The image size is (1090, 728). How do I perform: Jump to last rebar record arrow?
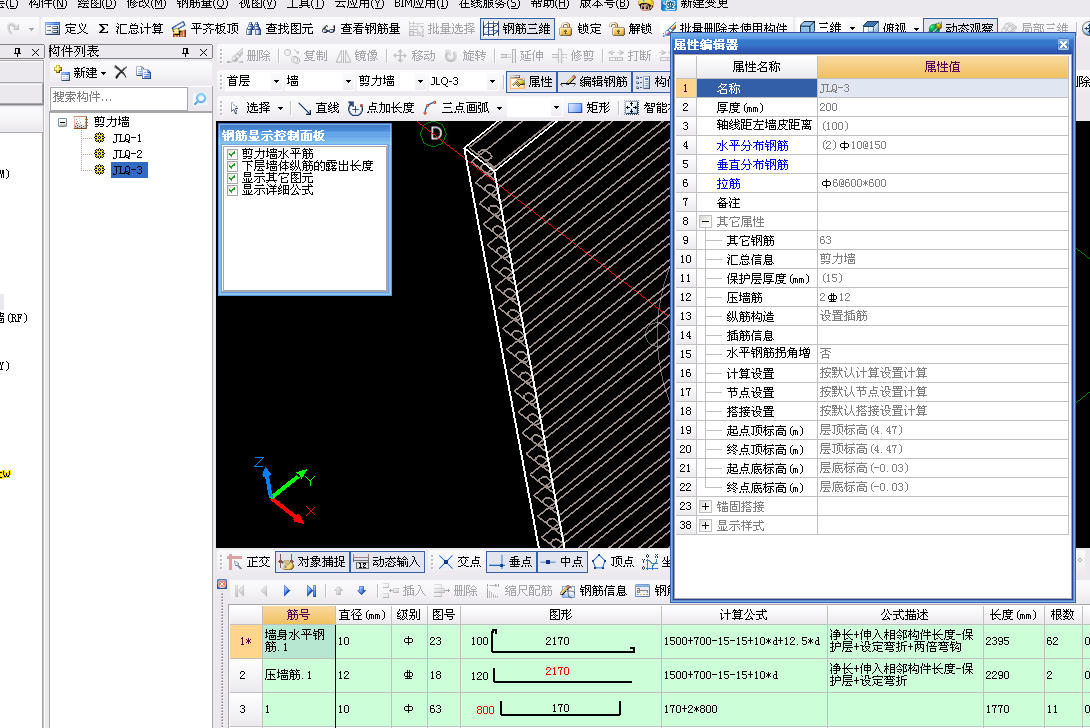[311, 591]
